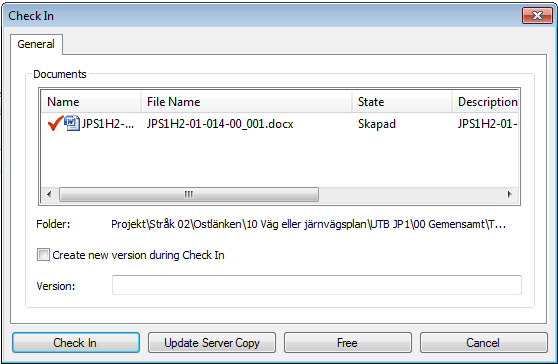558x364 pixels.
Task: Select the Word document icon in the row
Action: click(x=72, y=123)
